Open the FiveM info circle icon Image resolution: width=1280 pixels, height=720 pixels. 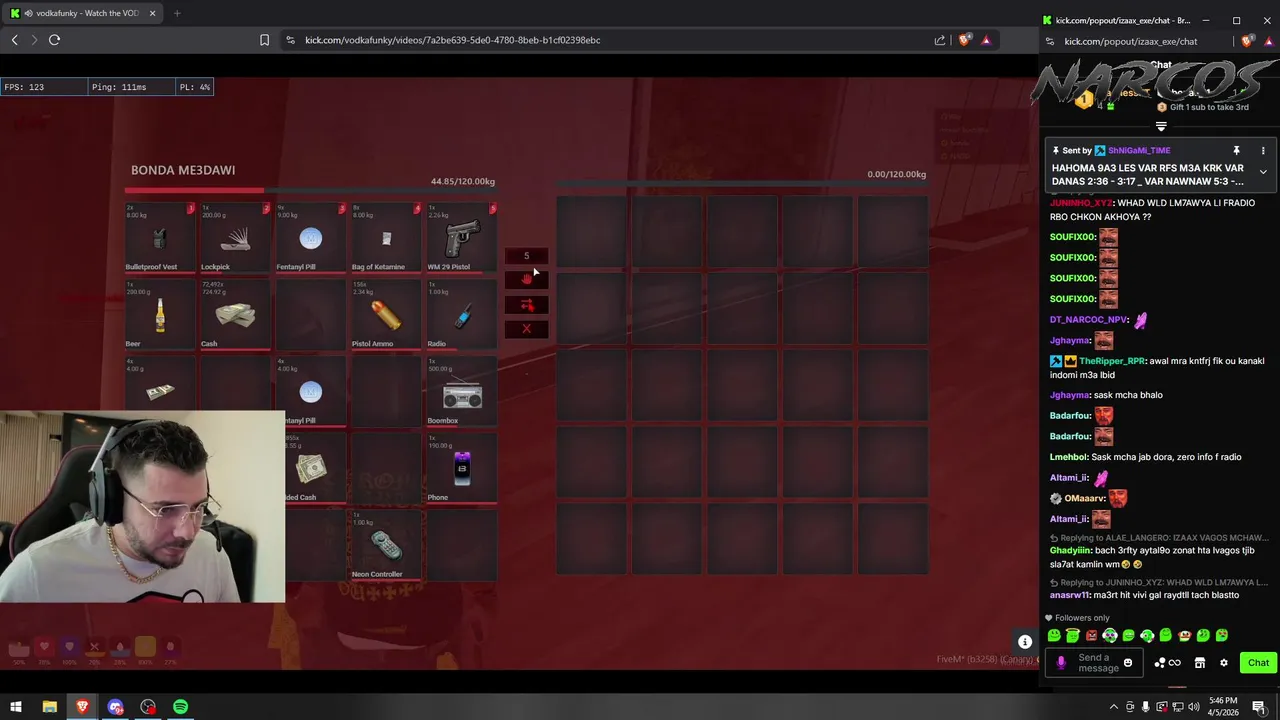1025,642
